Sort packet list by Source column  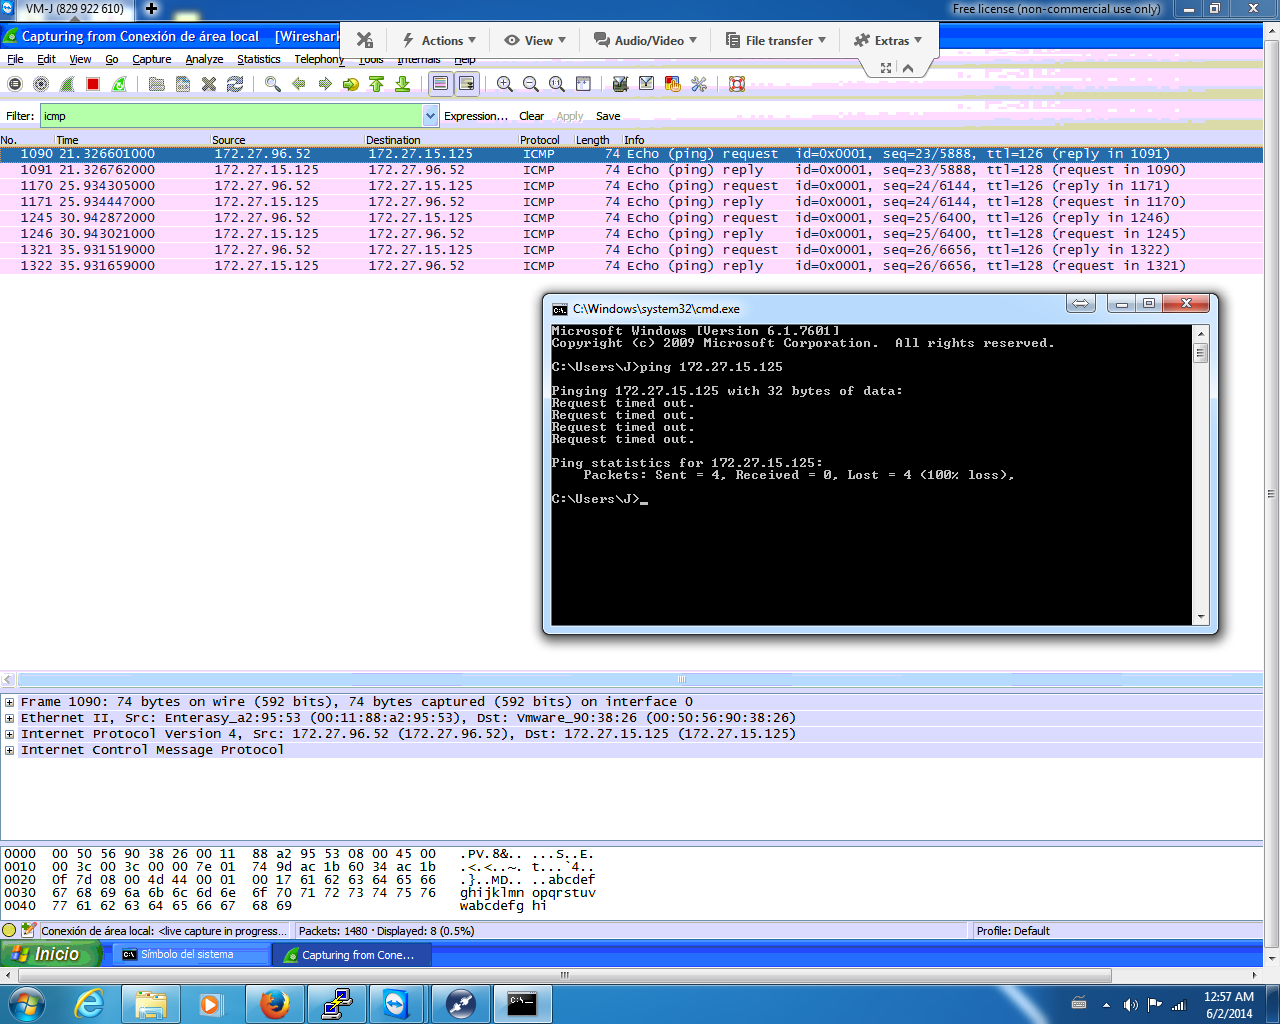pos(286,140)
